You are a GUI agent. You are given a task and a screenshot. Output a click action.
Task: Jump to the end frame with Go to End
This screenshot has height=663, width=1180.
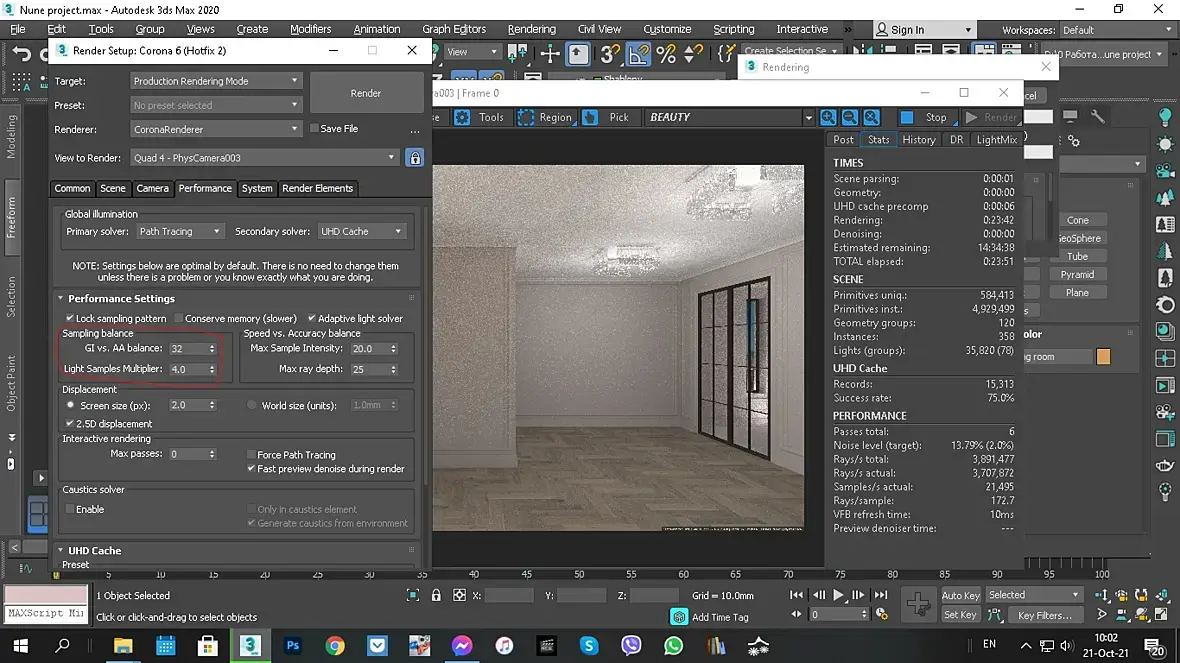point(880,595)
